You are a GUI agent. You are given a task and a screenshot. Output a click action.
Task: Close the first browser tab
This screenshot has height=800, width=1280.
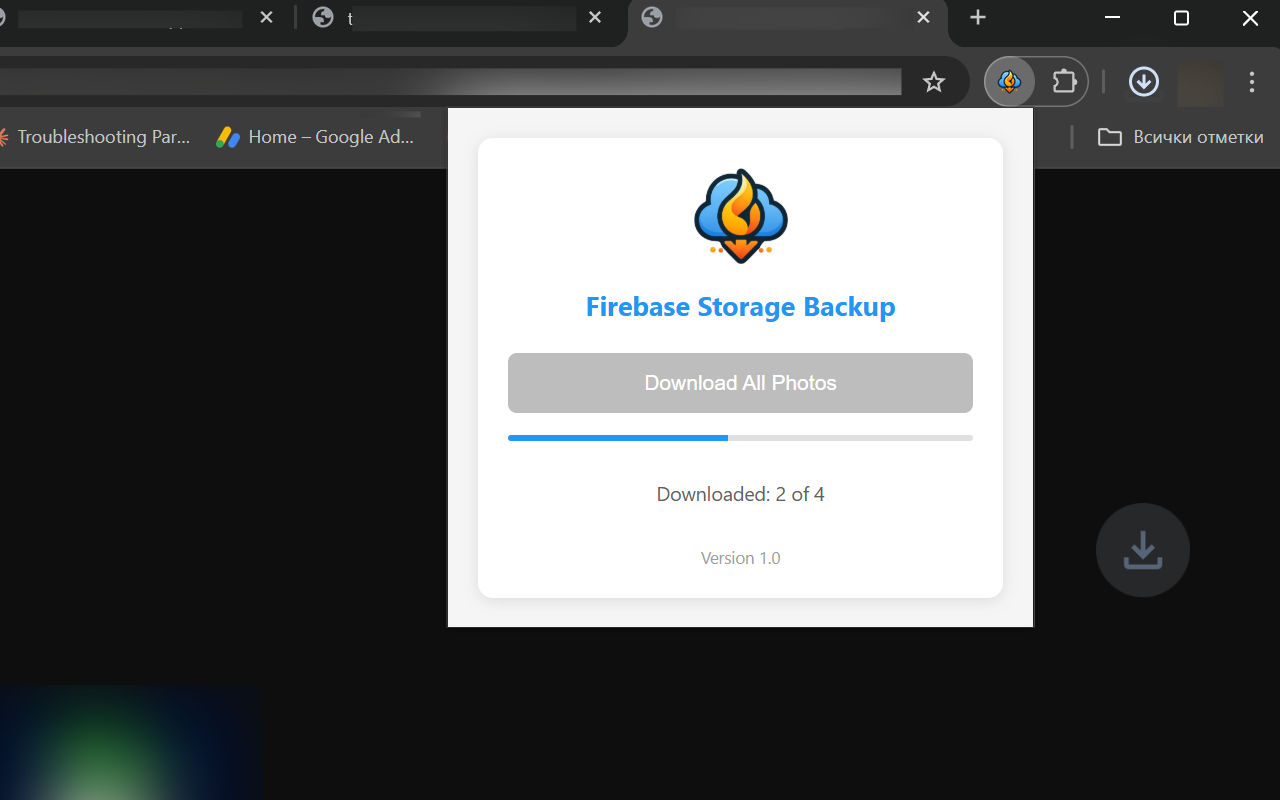tap(266, 17)
